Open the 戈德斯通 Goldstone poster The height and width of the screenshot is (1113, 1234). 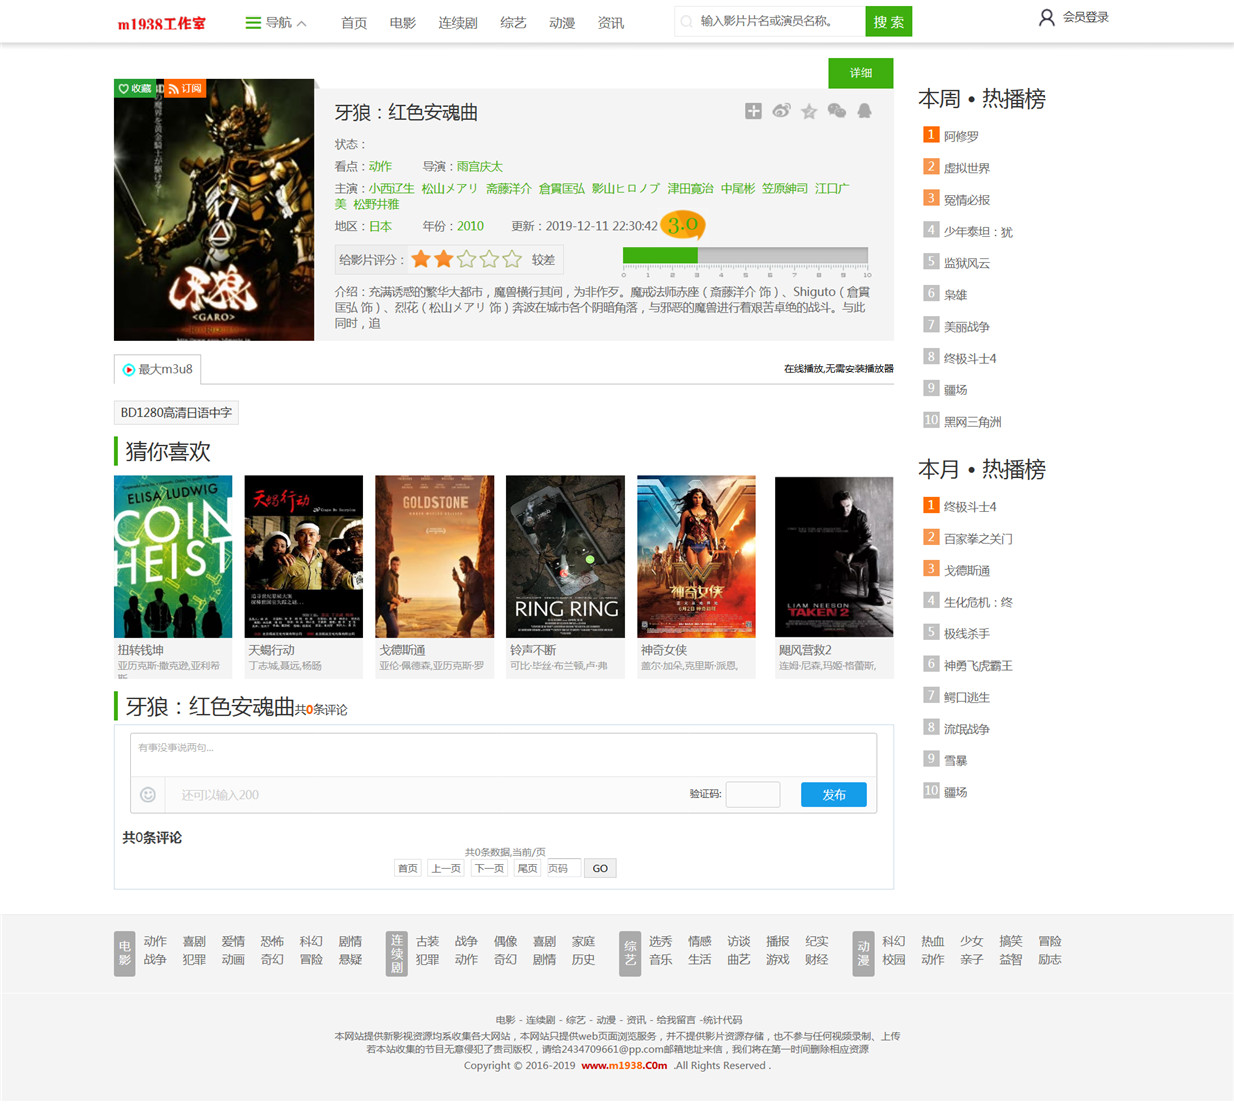click(x=435, y=556)
